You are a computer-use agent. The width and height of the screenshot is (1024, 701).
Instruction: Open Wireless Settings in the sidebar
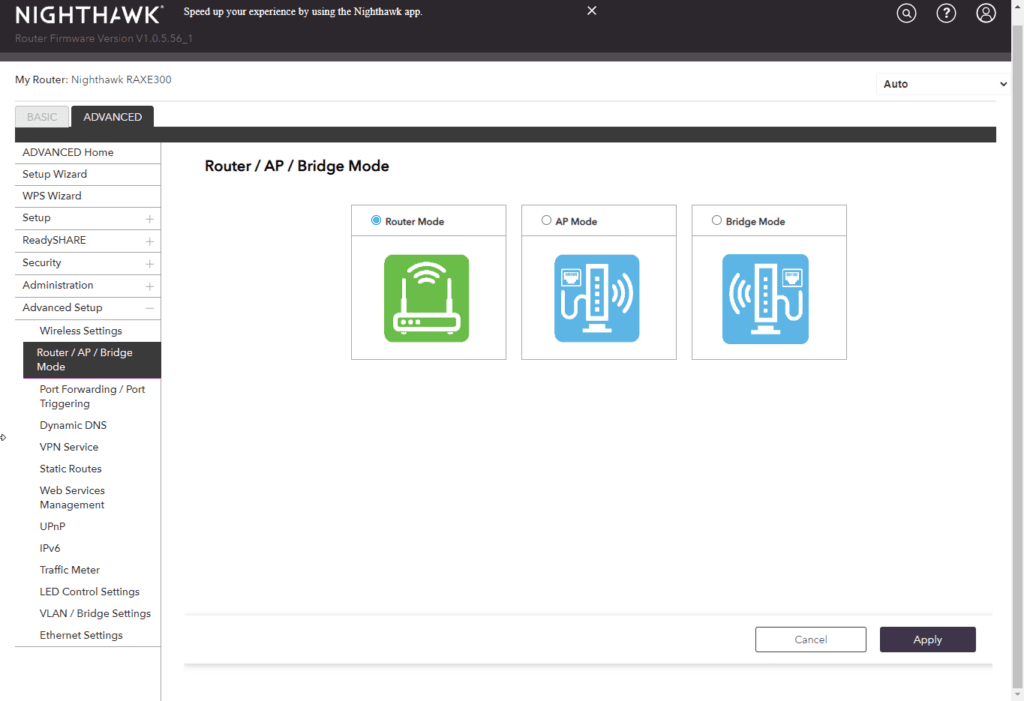81,331
